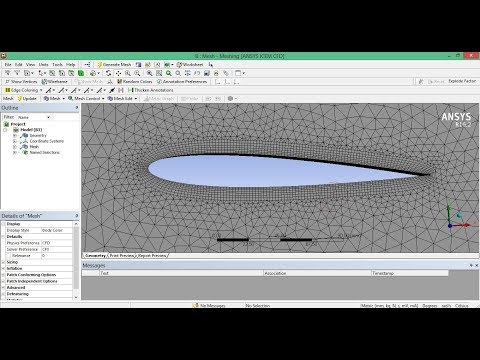The width and height of the screenshot is (480, 360).
Task: Expand the Geometry tree node
Action: [15, 136]
